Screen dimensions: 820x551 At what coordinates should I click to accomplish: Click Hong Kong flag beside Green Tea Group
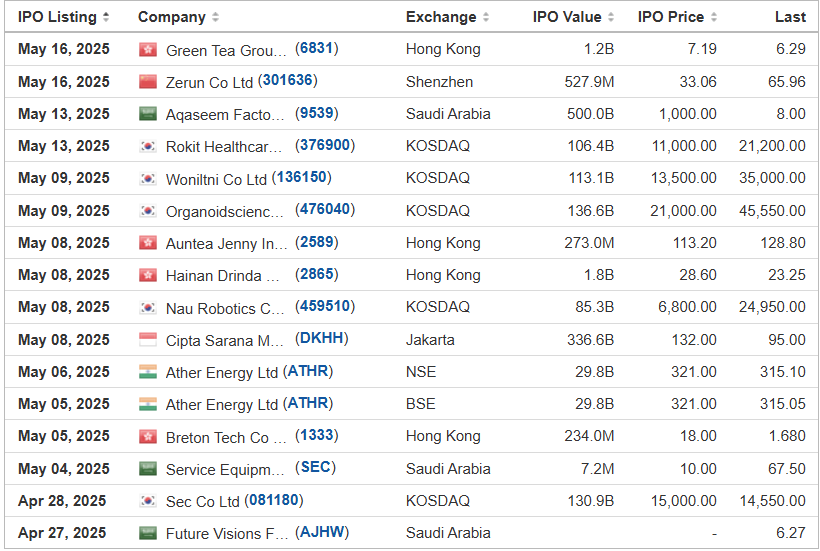click(x=148, y=50)
